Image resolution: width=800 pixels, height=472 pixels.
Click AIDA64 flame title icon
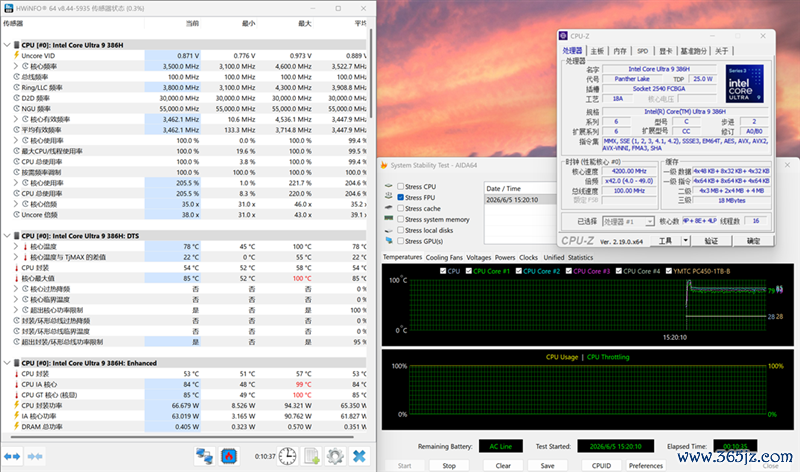pos(384,165)
